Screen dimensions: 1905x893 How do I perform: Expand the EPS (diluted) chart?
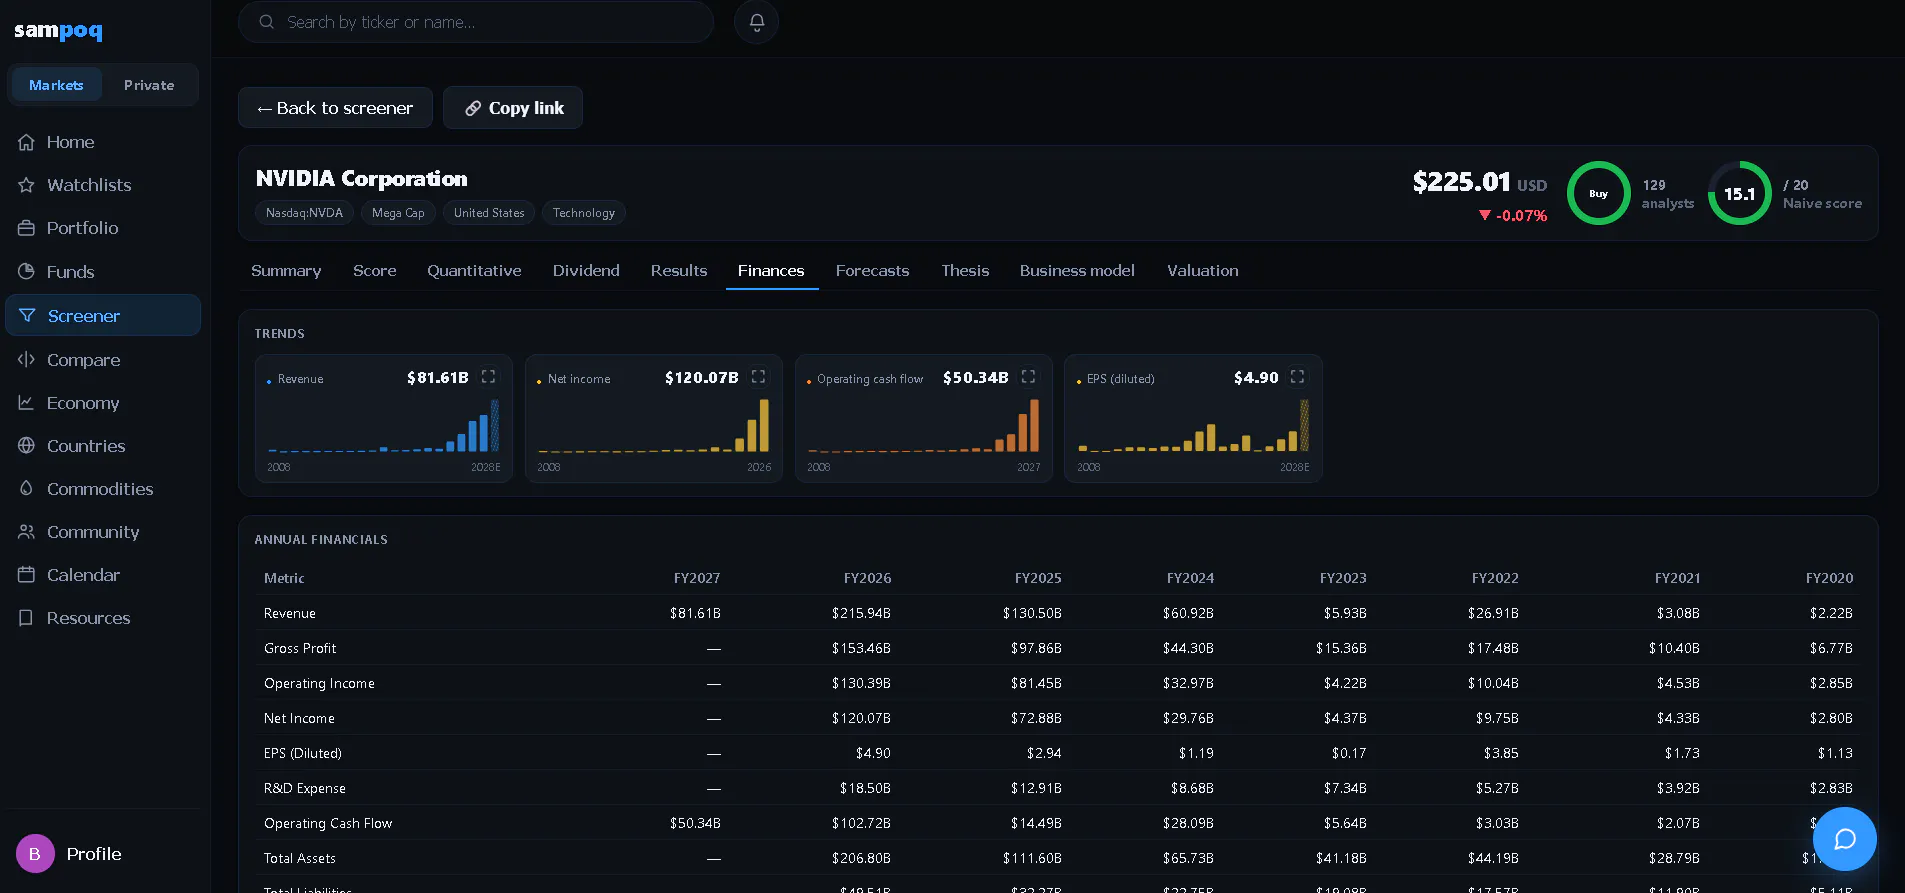click(x=1297, y=377)
